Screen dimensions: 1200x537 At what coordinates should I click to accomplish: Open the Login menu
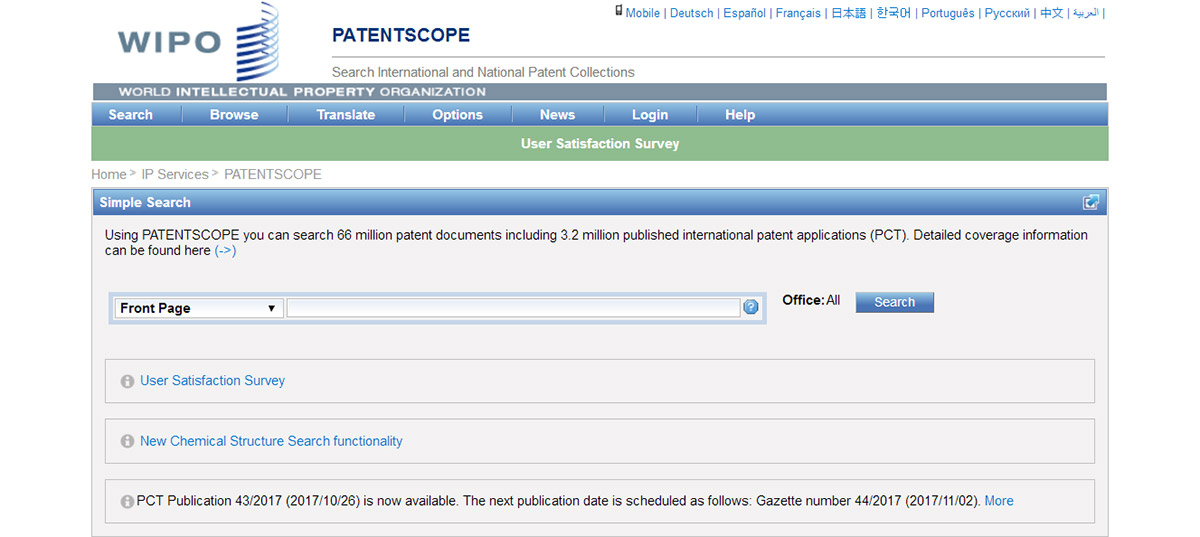(x=650, y=114)
